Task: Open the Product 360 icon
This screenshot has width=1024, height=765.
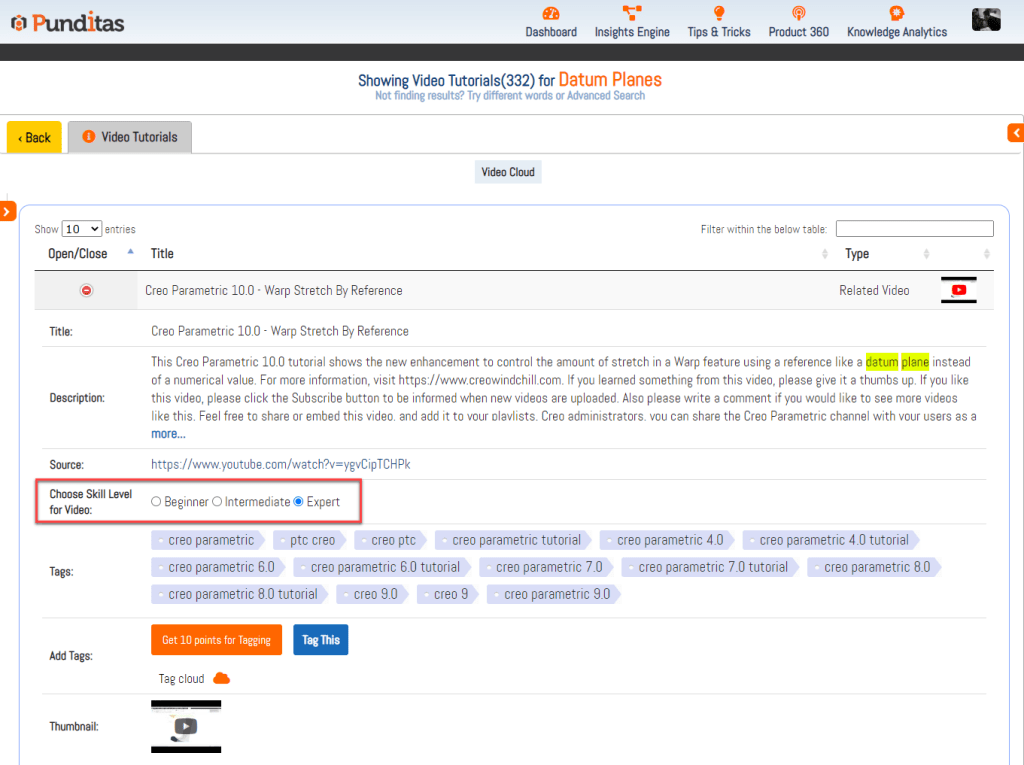Action: pos(798,14)
